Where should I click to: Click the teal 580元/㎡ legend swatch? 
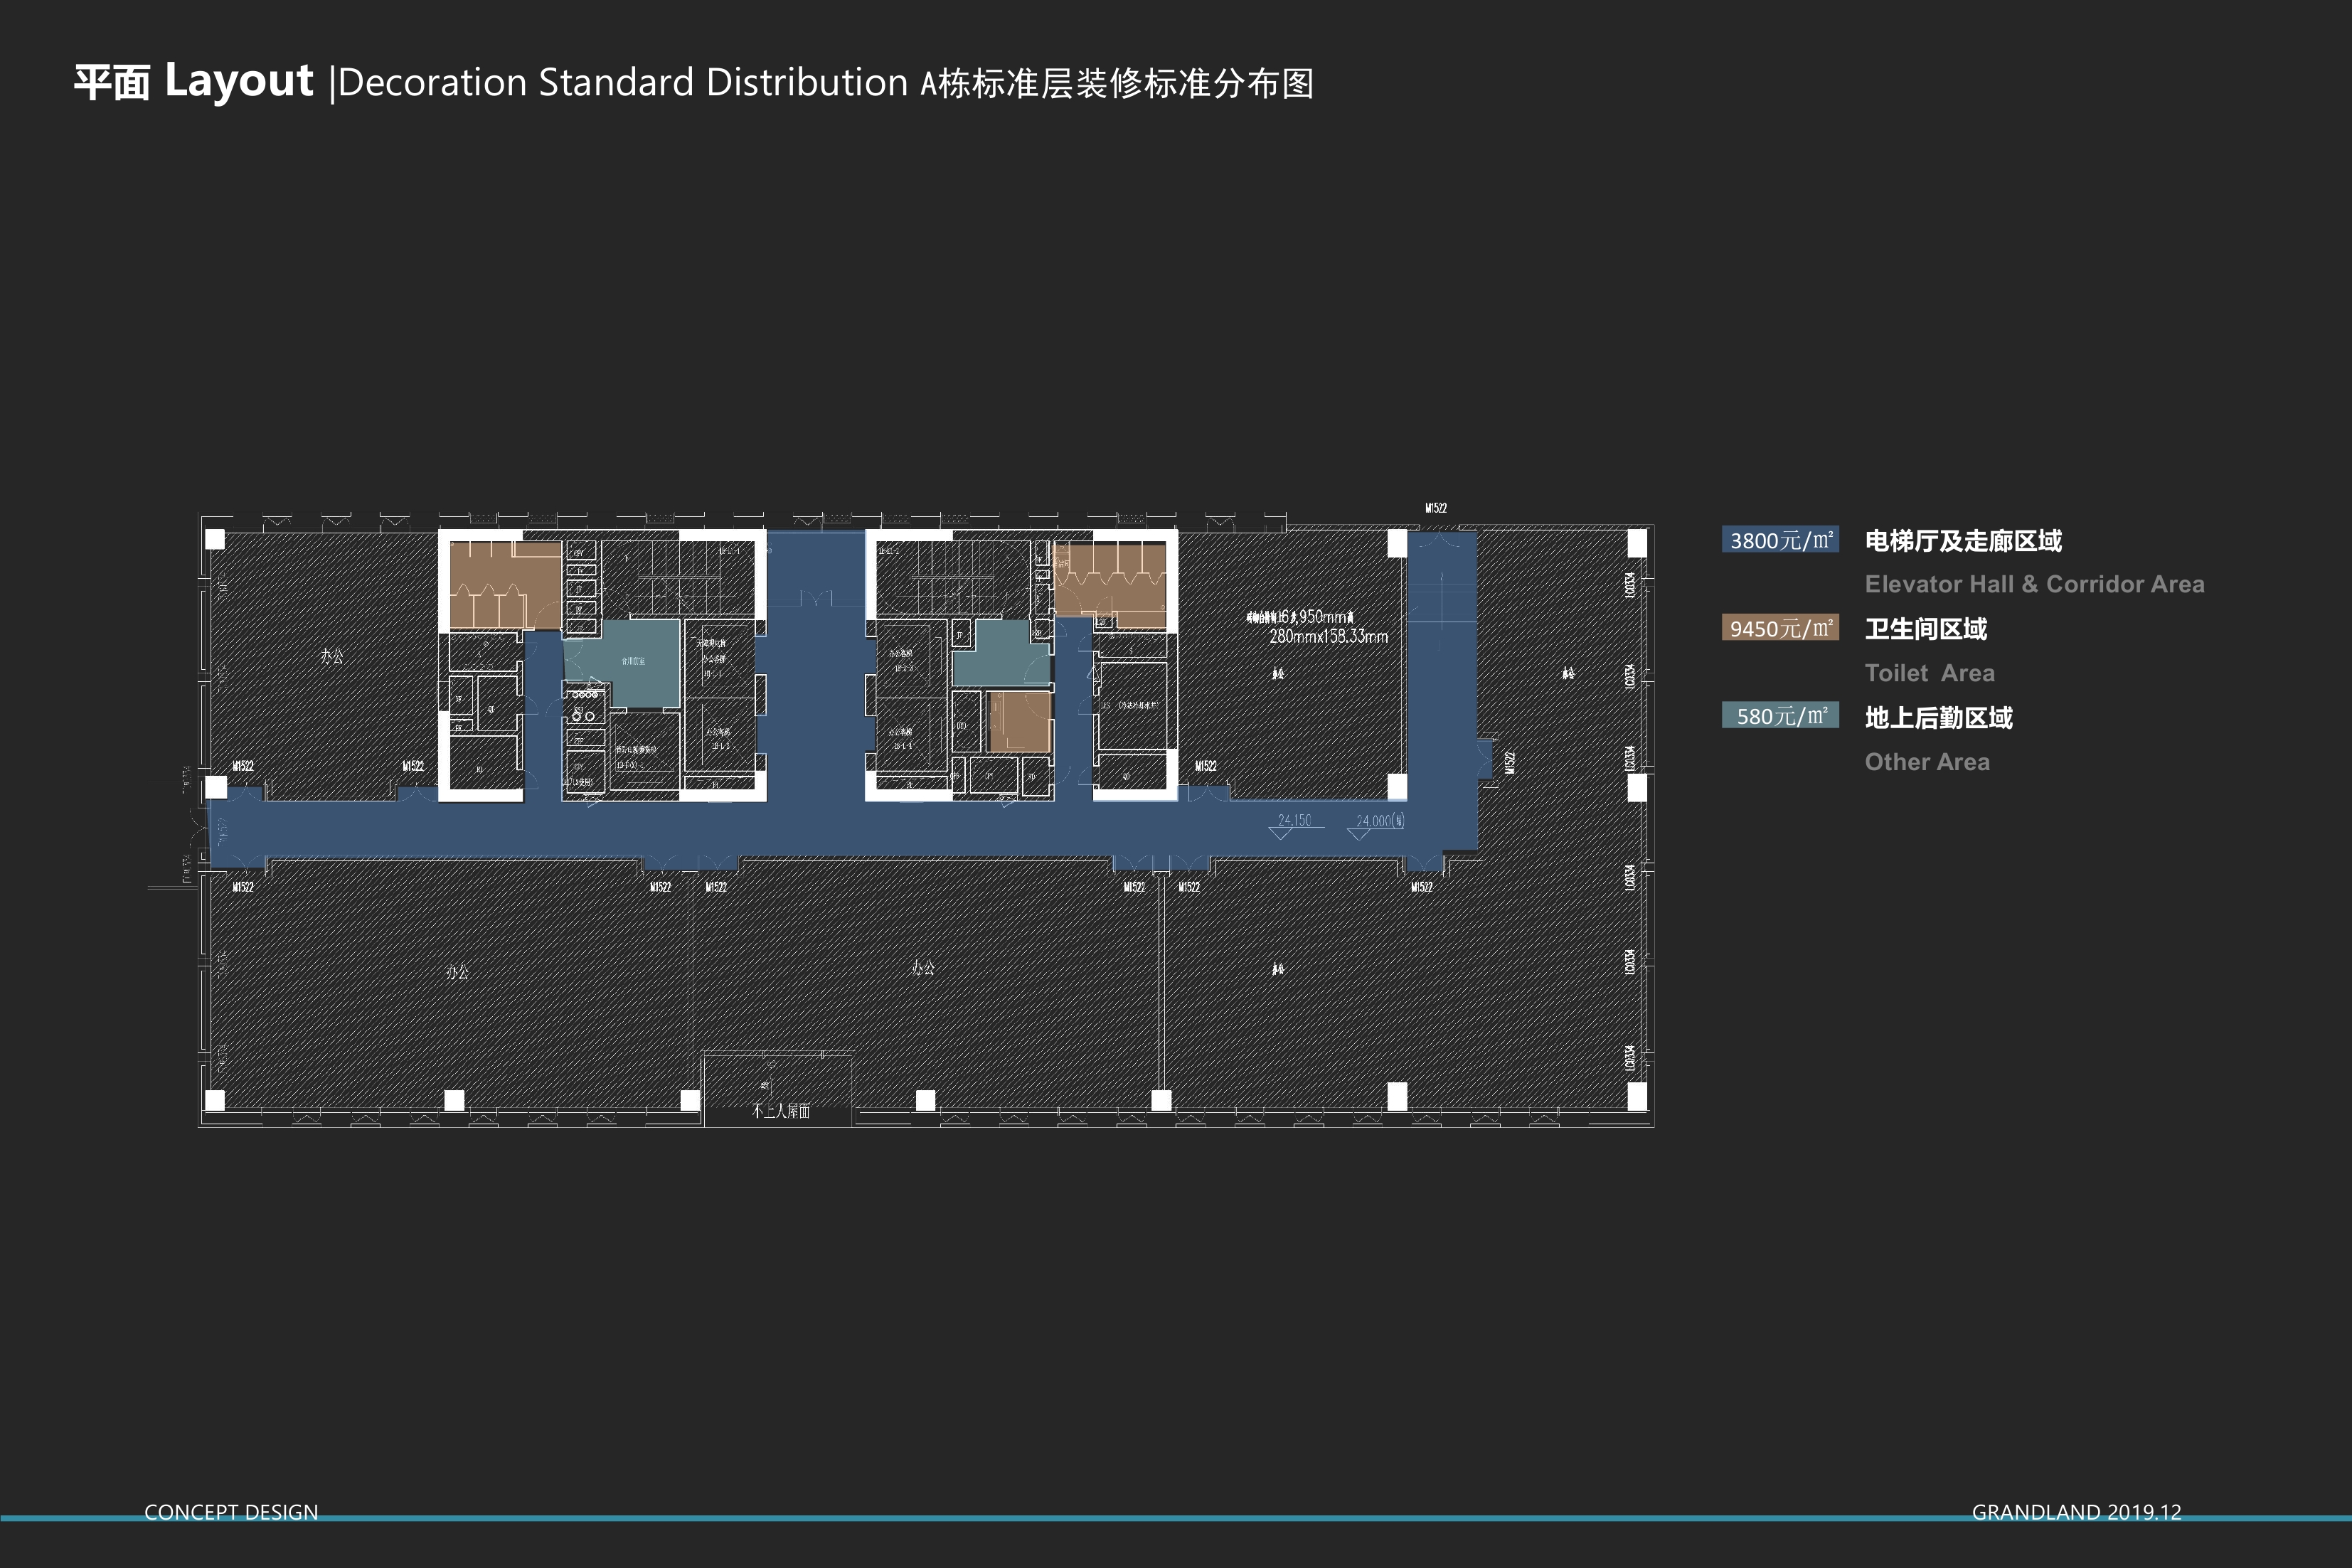pos(1779,716)
